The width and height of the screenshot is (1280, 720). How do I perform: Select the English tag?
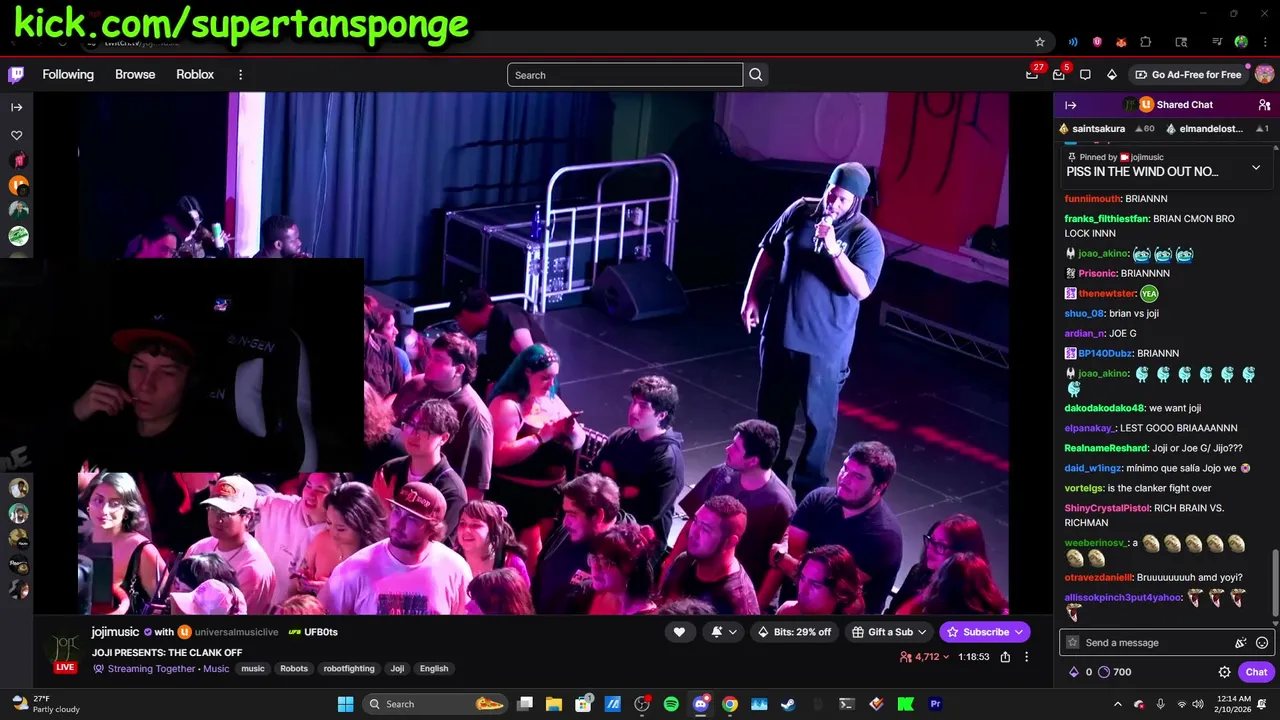tap(434, 669)
